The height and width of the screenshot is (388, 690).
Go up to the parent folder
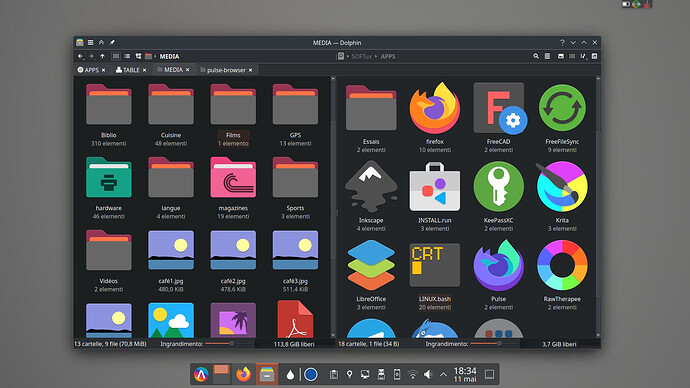click(103, 56)
